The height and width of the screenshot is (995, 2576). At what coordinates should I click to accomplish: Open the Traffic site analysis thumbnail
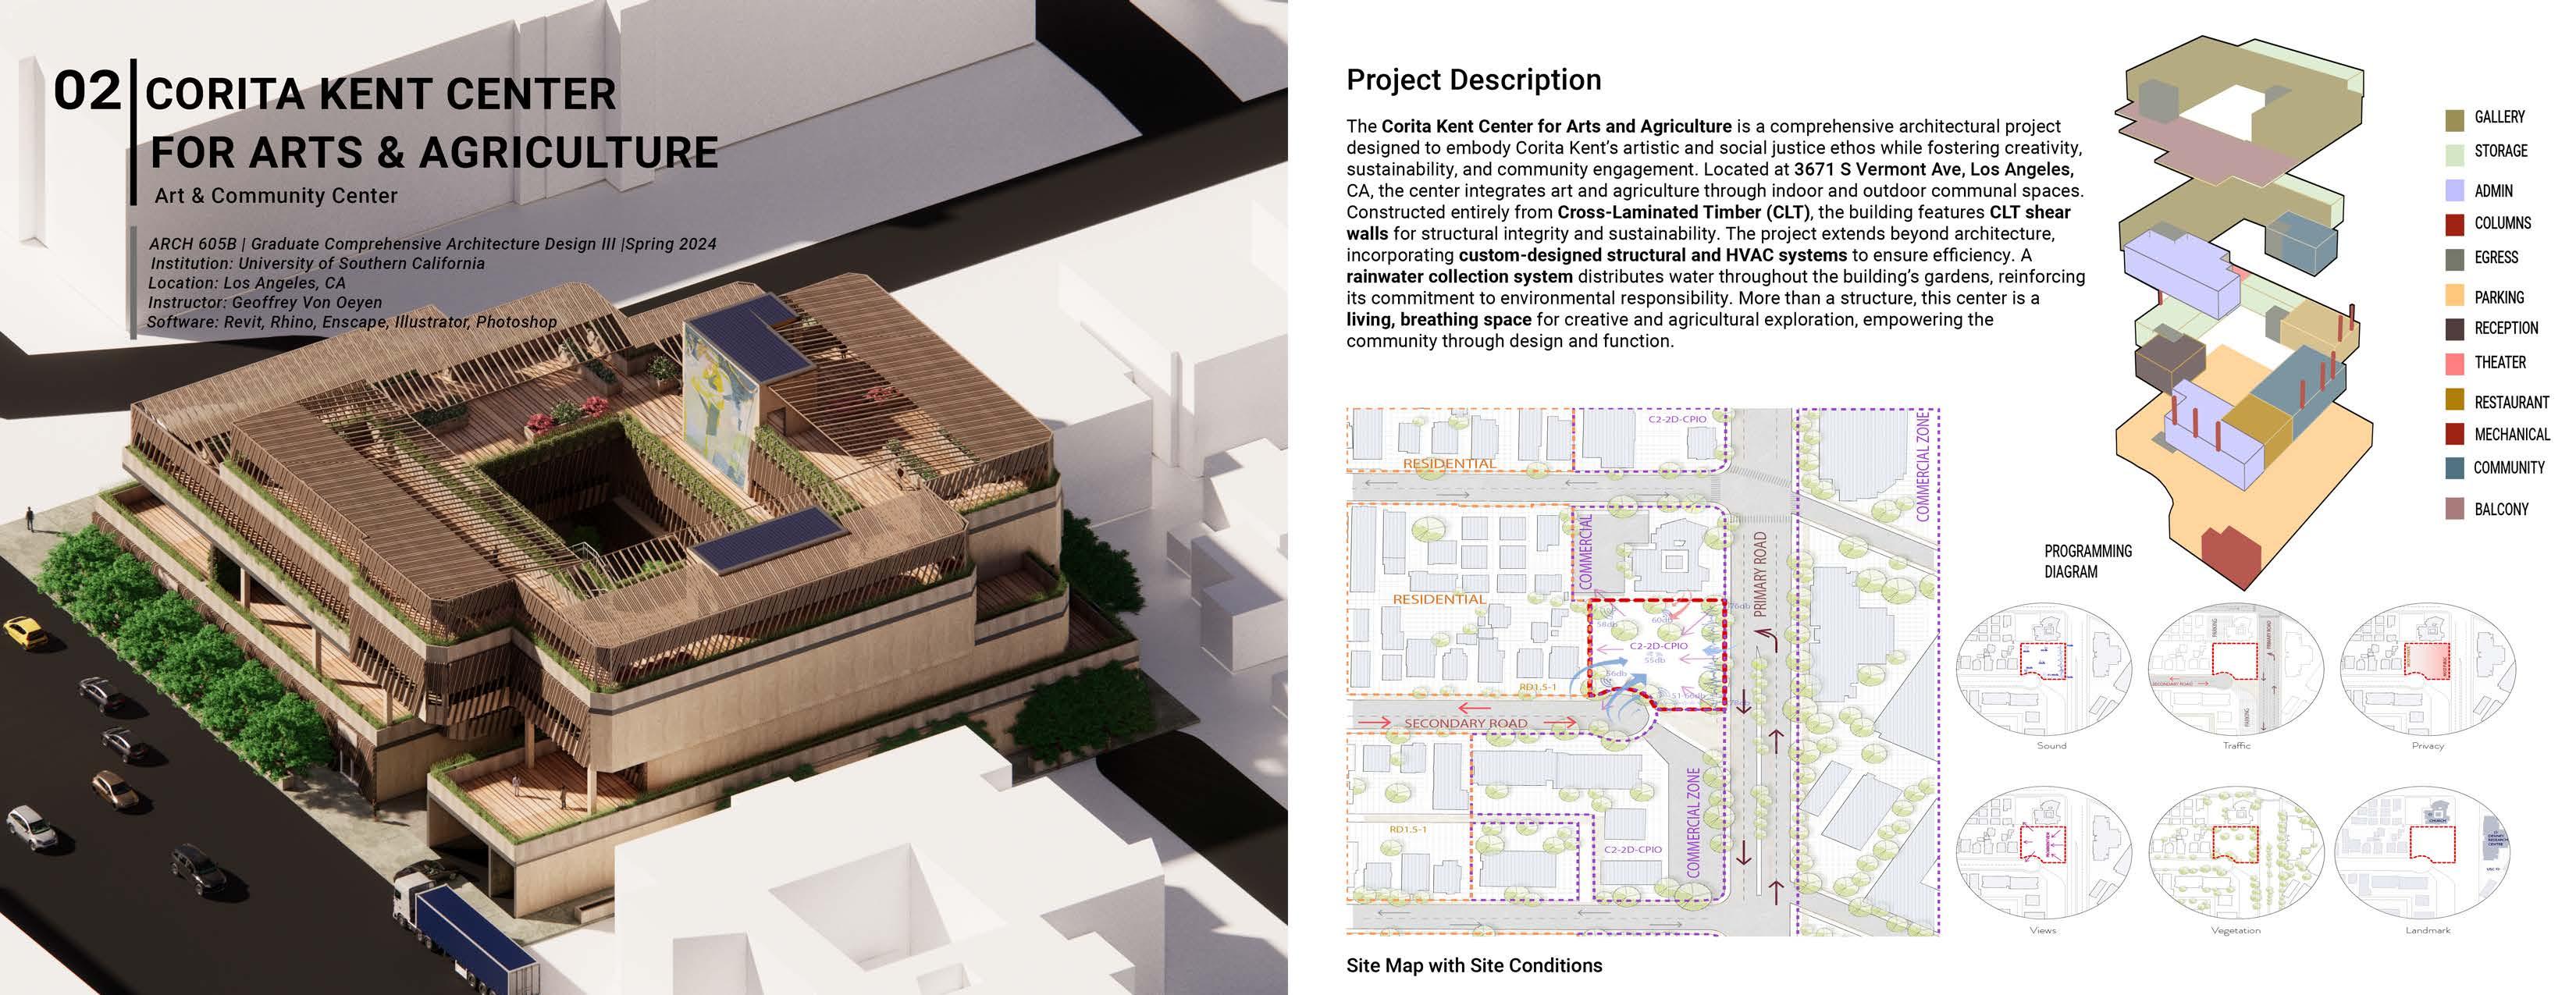tap(2236, 668)
